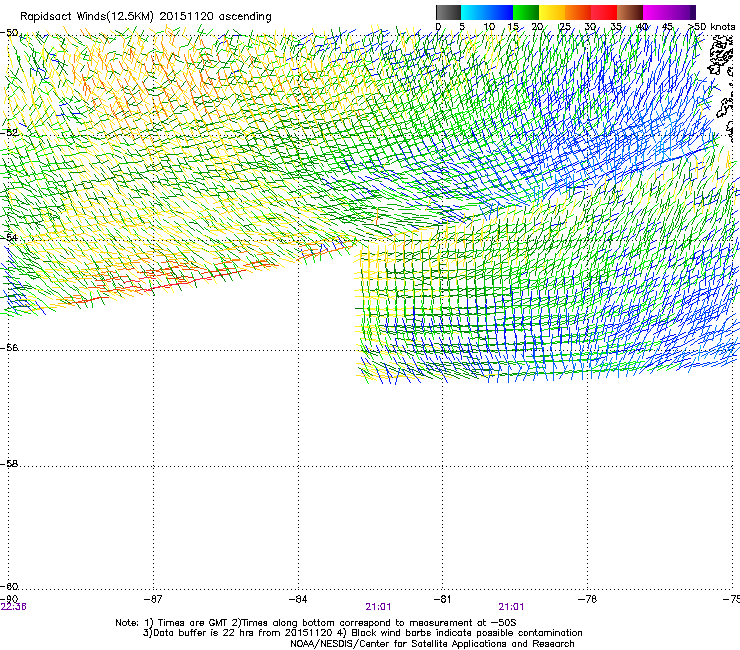Click the '-60' latitude axis label
The height and width of the screenshot is (650, 740).
click(9, 586)
